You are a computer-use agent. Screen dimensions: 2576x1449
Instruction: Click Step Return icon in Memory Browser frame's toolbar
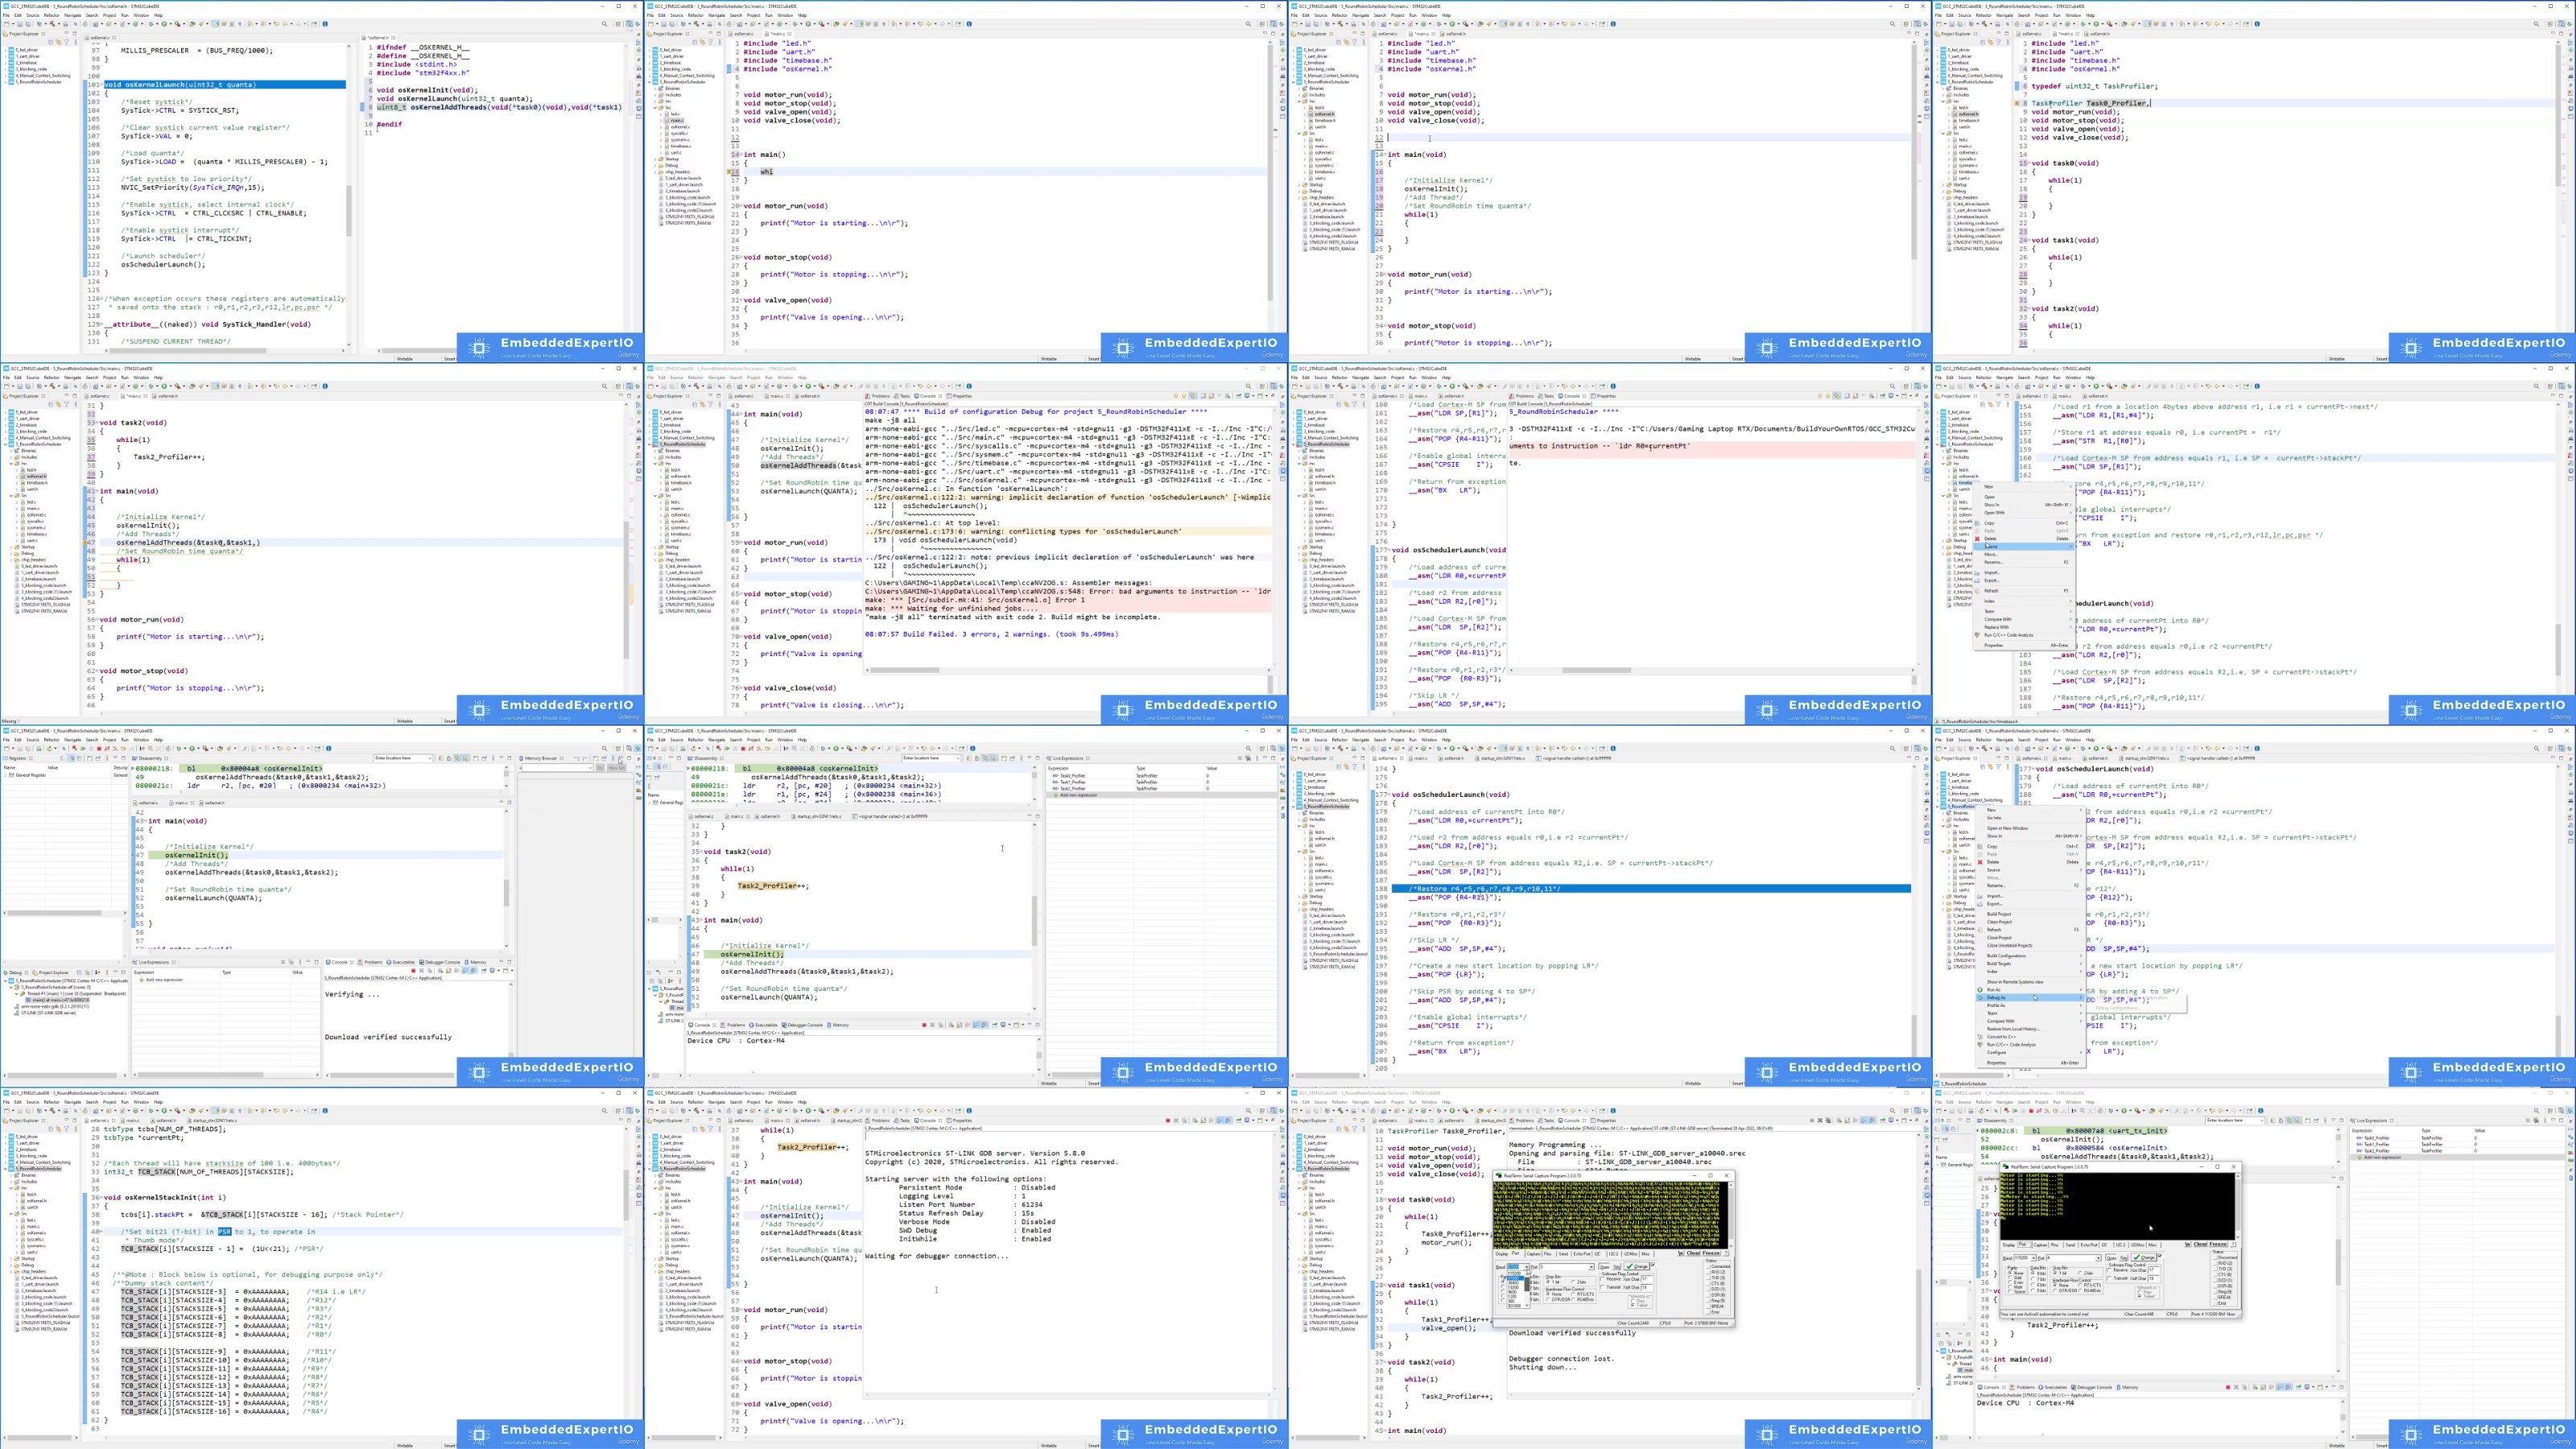(x=132, y=749)
